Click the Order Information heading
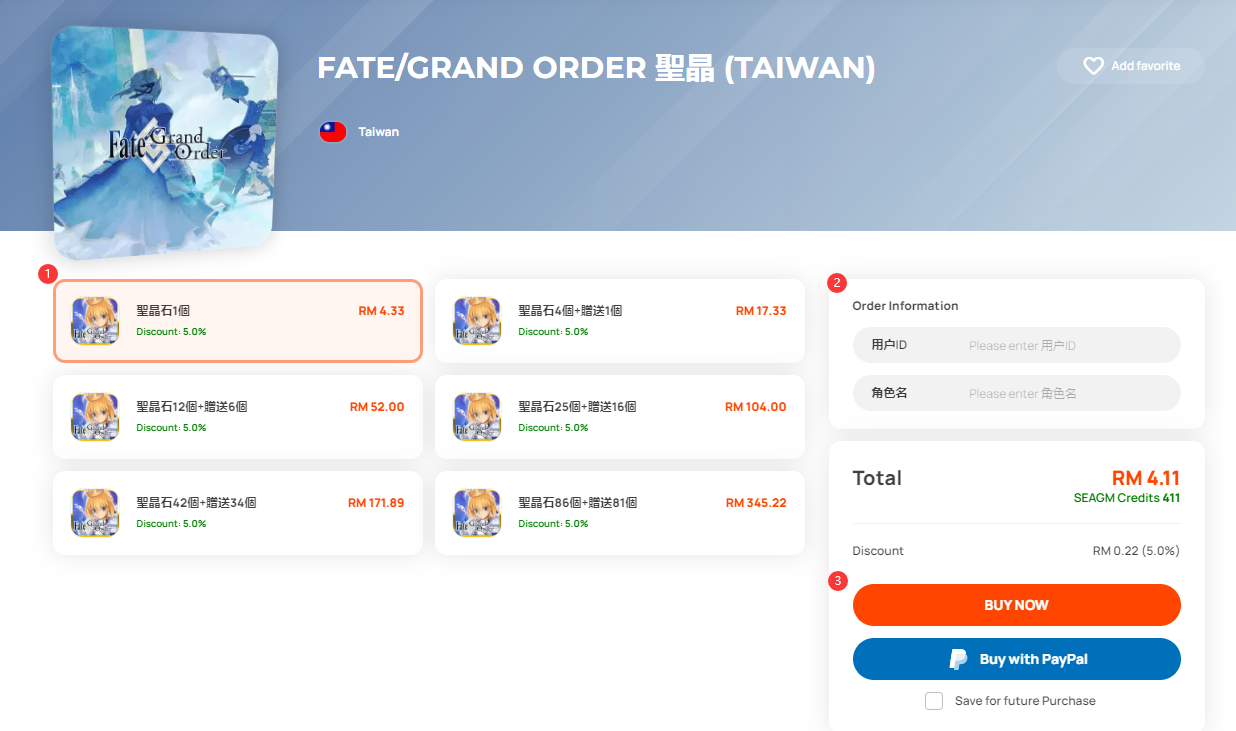This screenshot has width=1236, height=731. click(x=905, y=306)
